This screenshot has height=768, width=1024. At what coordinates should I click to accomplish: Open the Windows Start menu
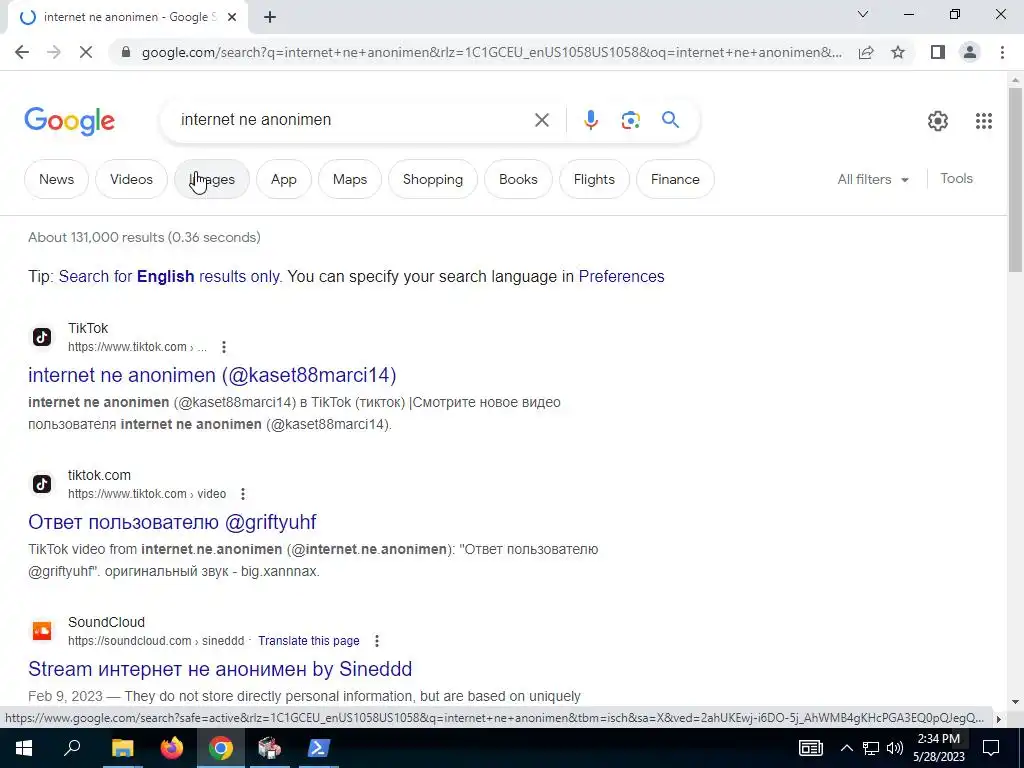coord(24,748)
